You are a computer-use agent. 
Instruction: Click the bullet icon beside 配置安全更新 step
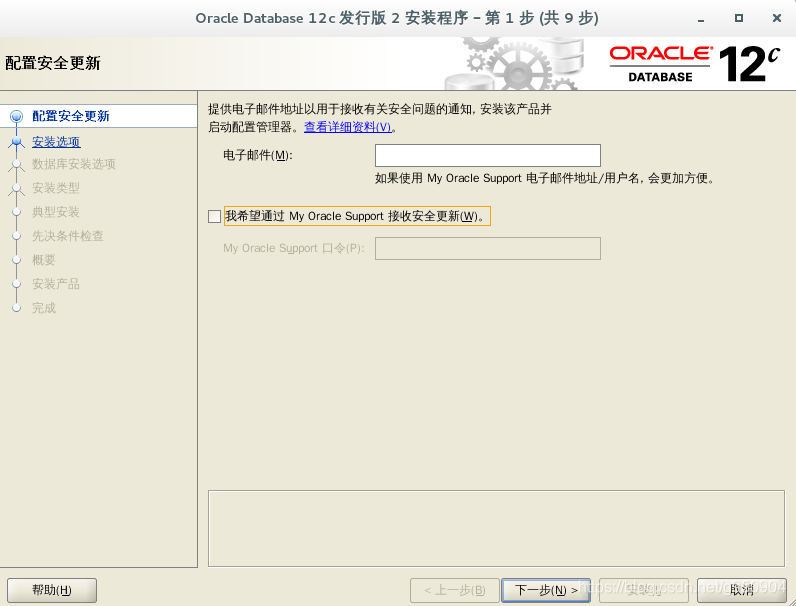[16, 116]
